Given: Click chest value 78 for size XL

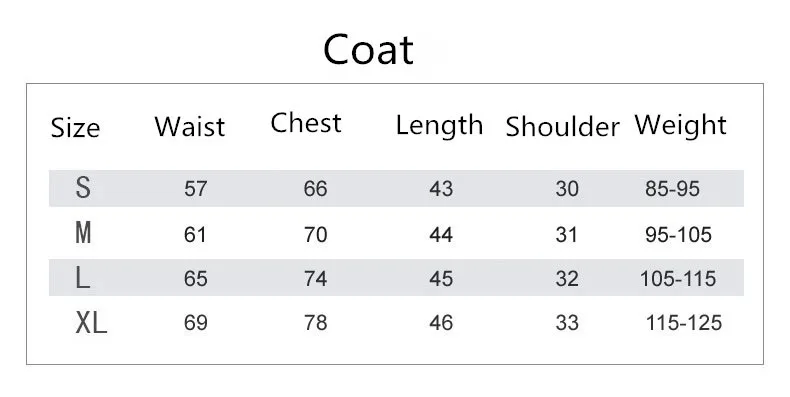Looking at the screenshot, I should 315,323.
